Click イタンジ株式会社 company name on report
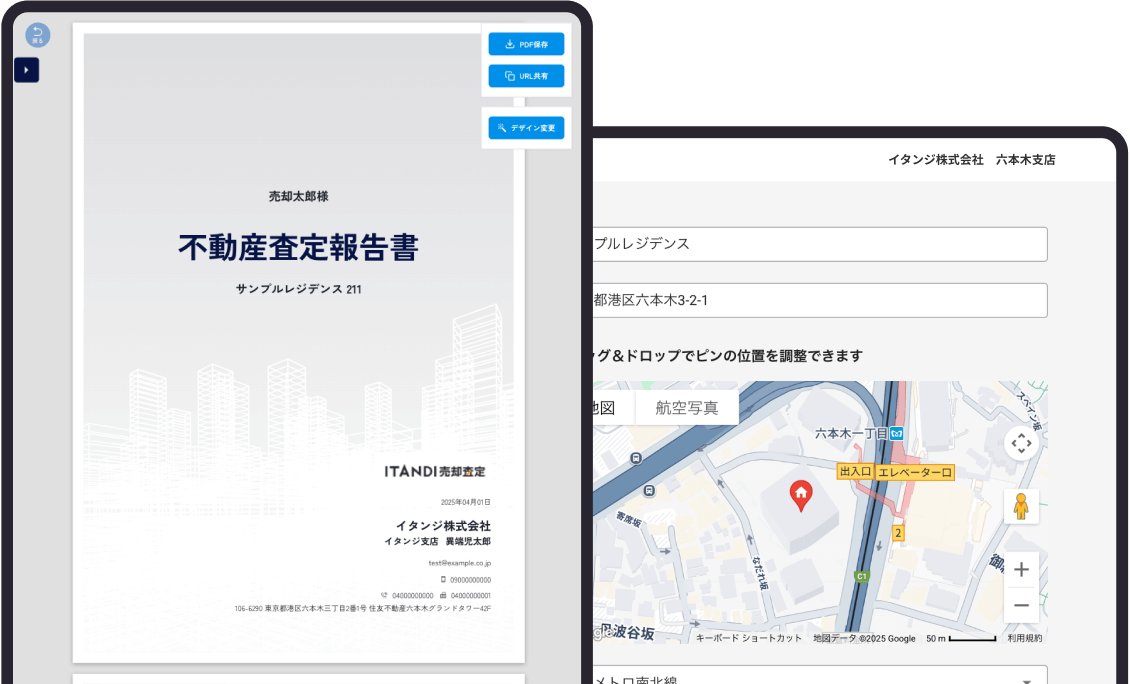1130x684 pixels. [443, 525]
